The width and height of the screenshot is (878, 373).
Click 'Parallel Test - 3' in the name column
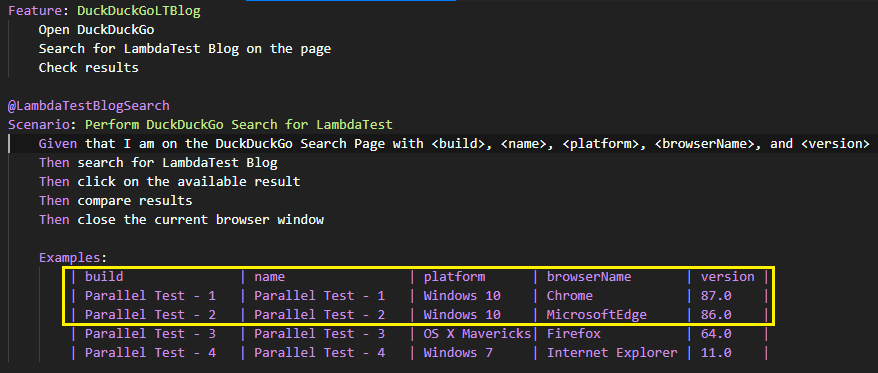[x=319, y=334]
